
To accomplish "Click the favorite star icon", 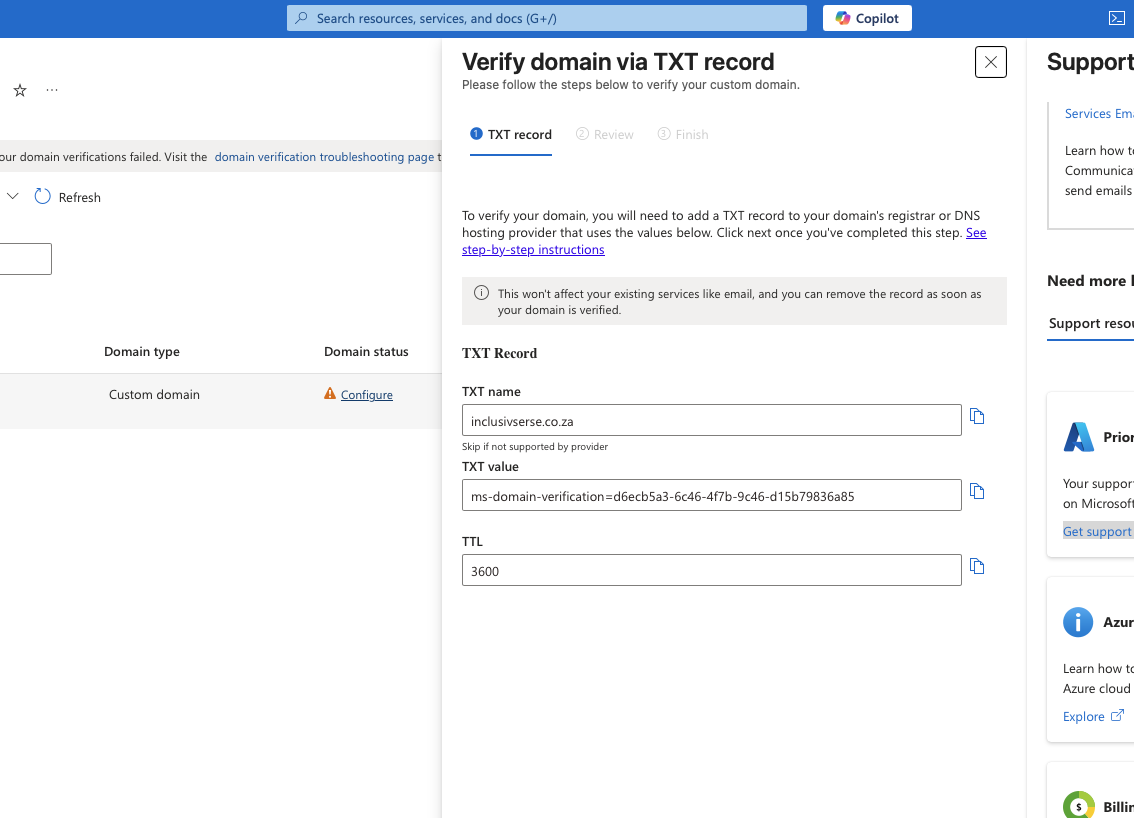I will [x=19, y=90].
